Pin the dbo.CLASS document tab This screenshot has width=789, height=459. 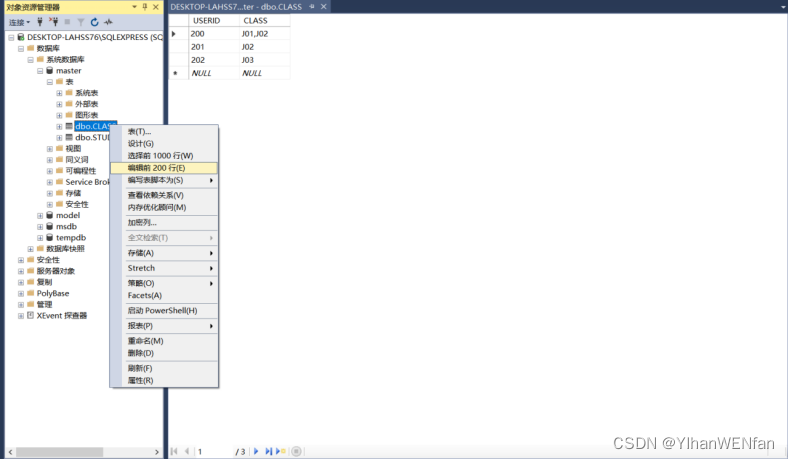[312, 7]
